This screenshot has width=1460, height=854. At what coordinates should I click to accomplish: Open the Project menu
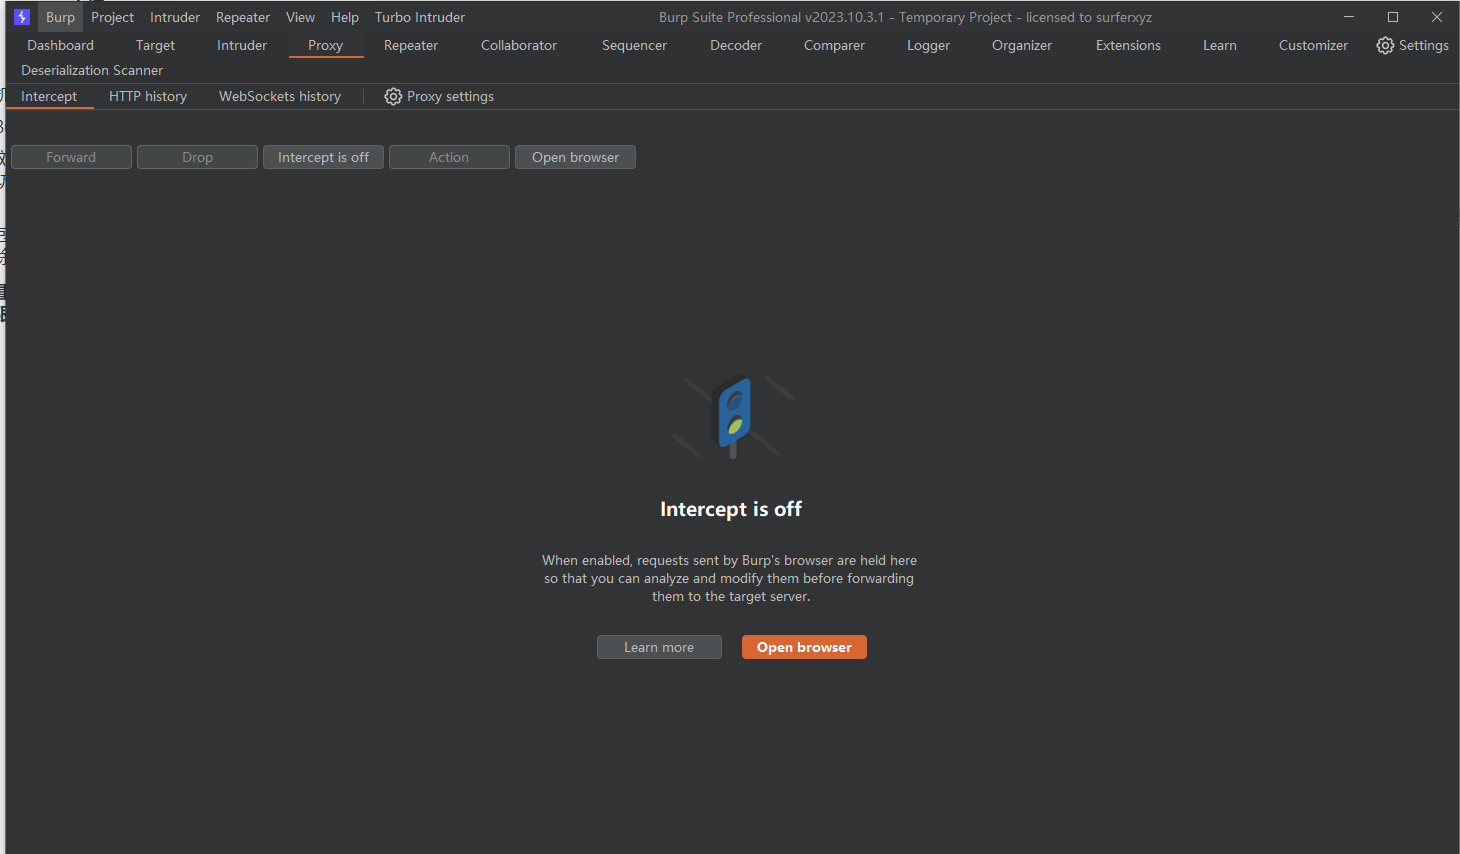pyautogui.click(x=112, y=17)
